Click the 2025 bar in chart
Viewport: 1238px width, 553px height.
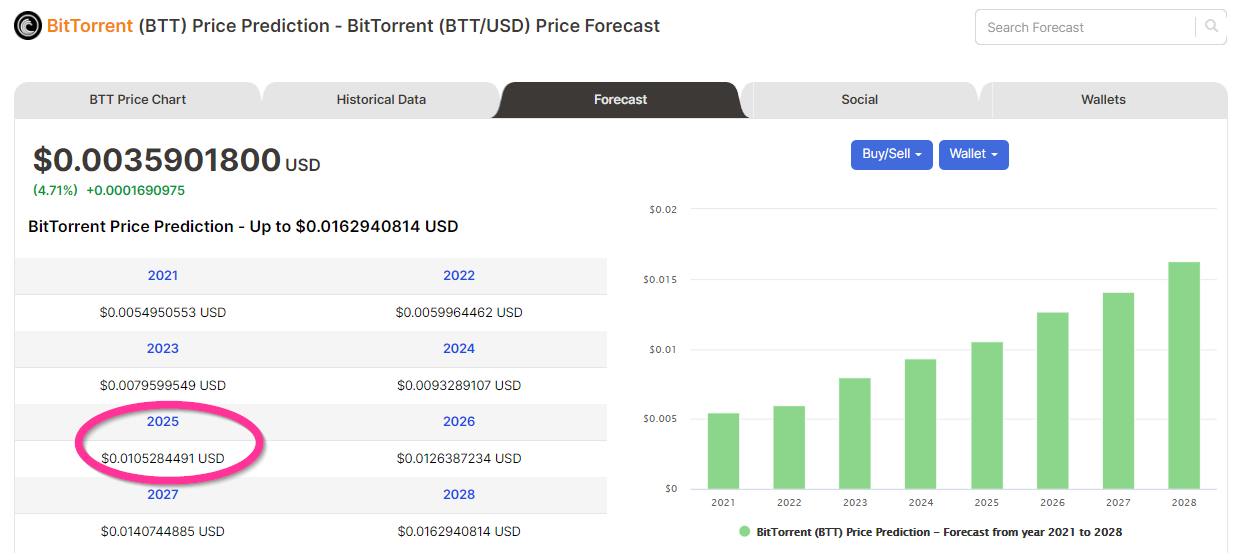[987, 416]
